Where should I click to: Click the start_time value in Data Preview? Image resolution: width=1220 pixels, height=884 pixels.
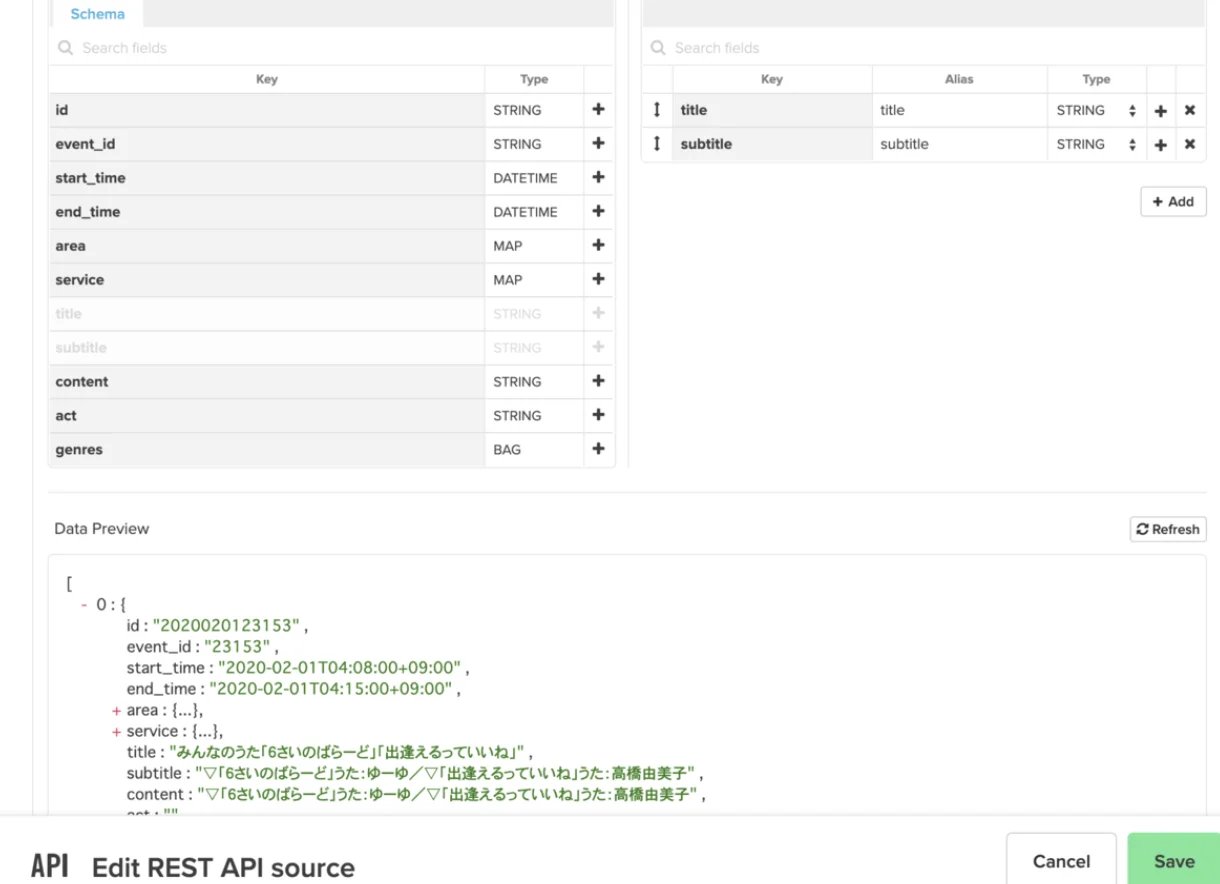tap(338, 668)
